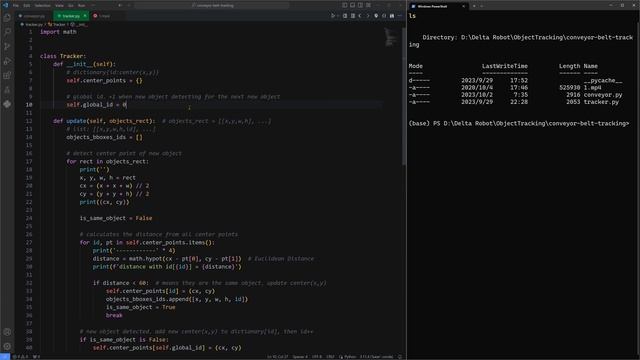640x360 pixels.
Task: Click the Ln/Col position indicator
Action: coord(278,357)
